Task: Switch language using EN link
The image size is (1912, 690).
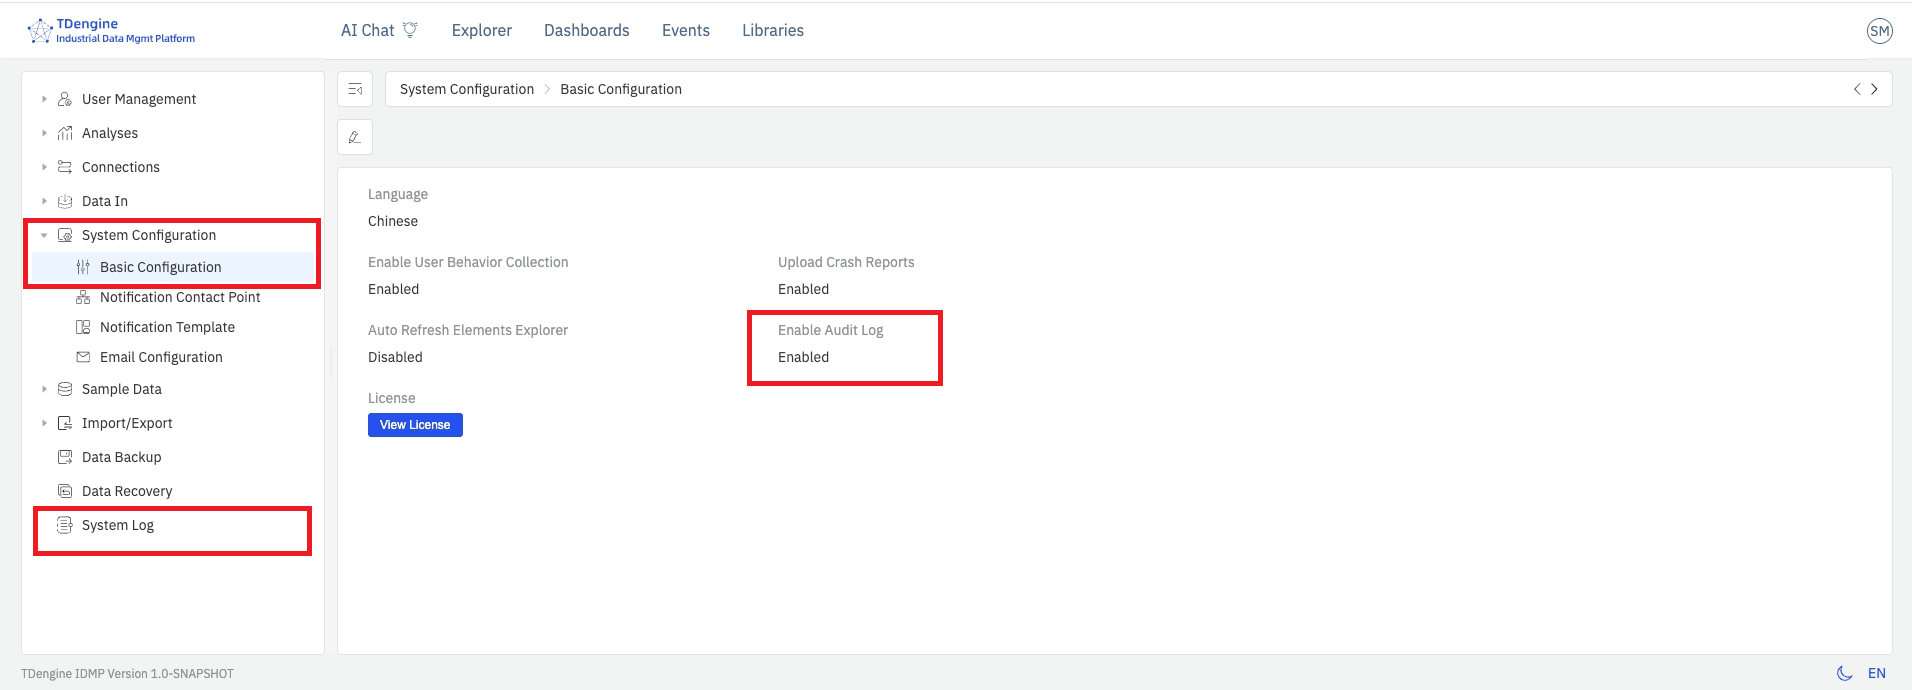Action: [x=1876, y=673]
